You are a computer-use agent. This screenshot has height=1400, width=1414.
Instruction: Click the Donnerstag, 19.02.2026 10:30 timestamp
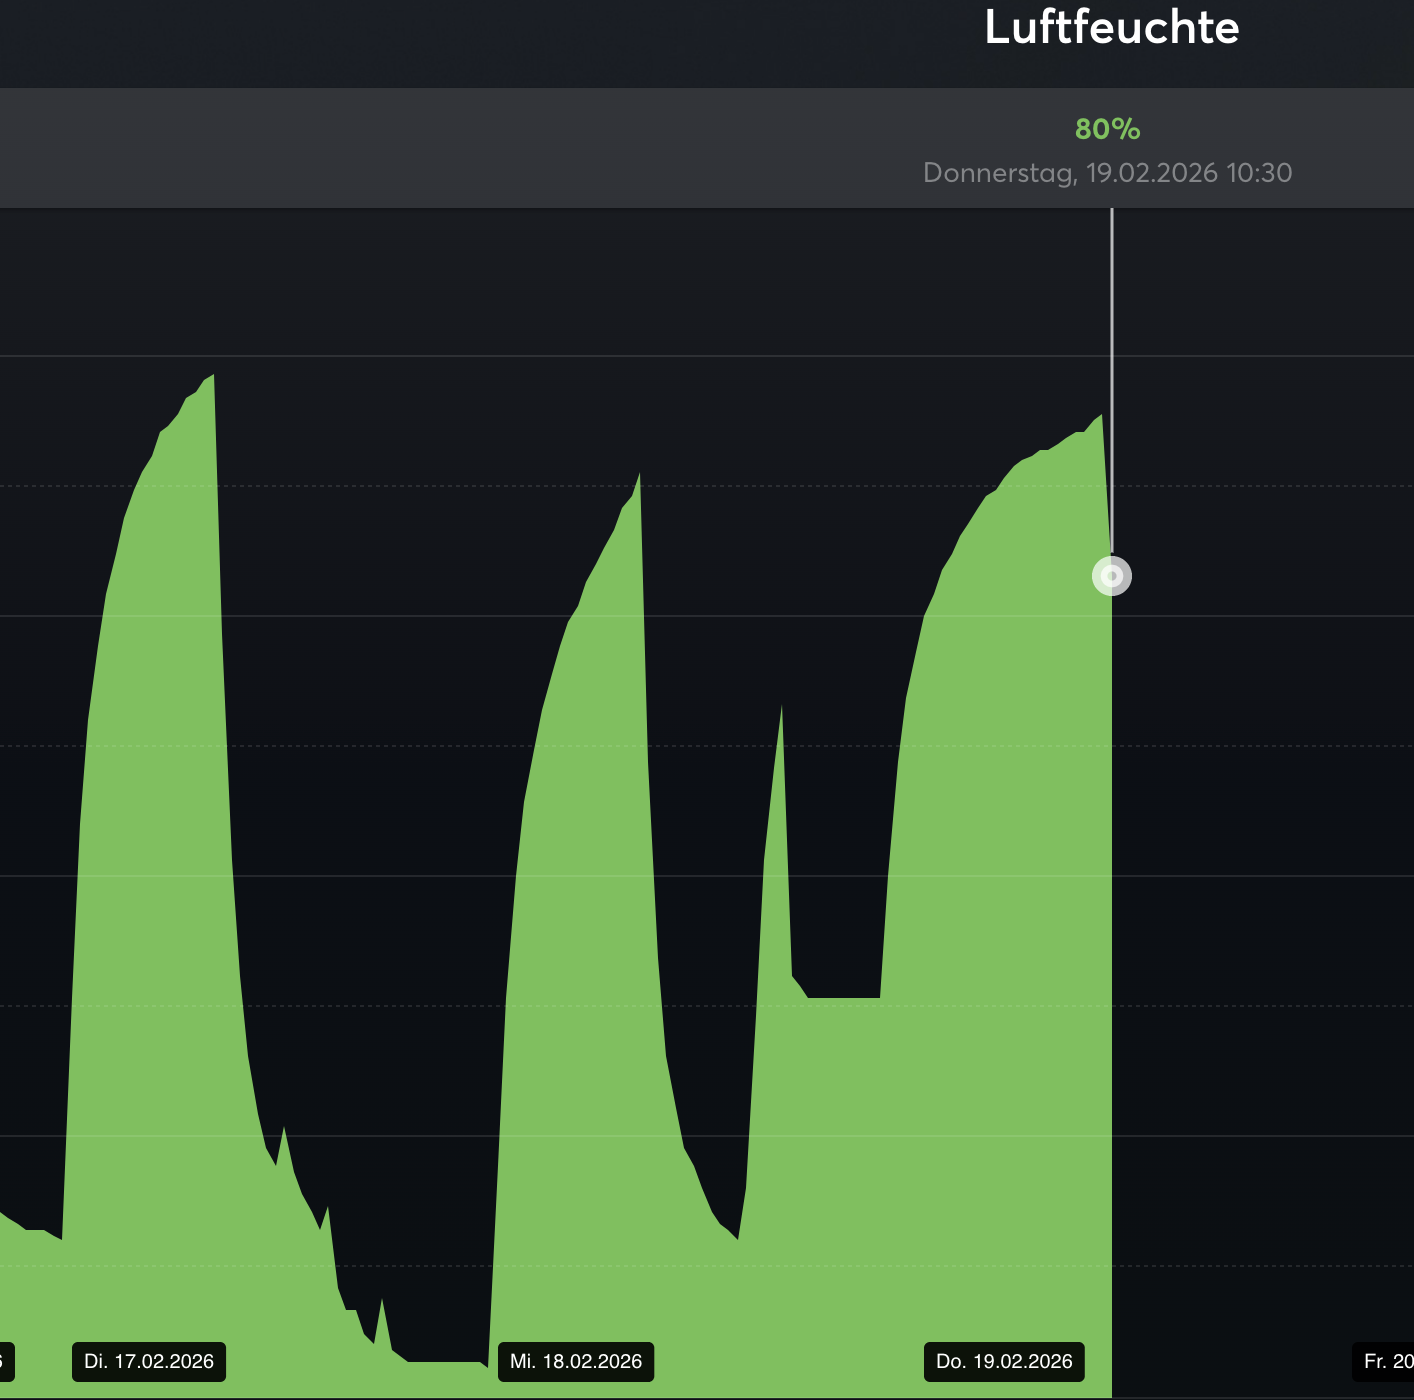(x=1108, y=173)
